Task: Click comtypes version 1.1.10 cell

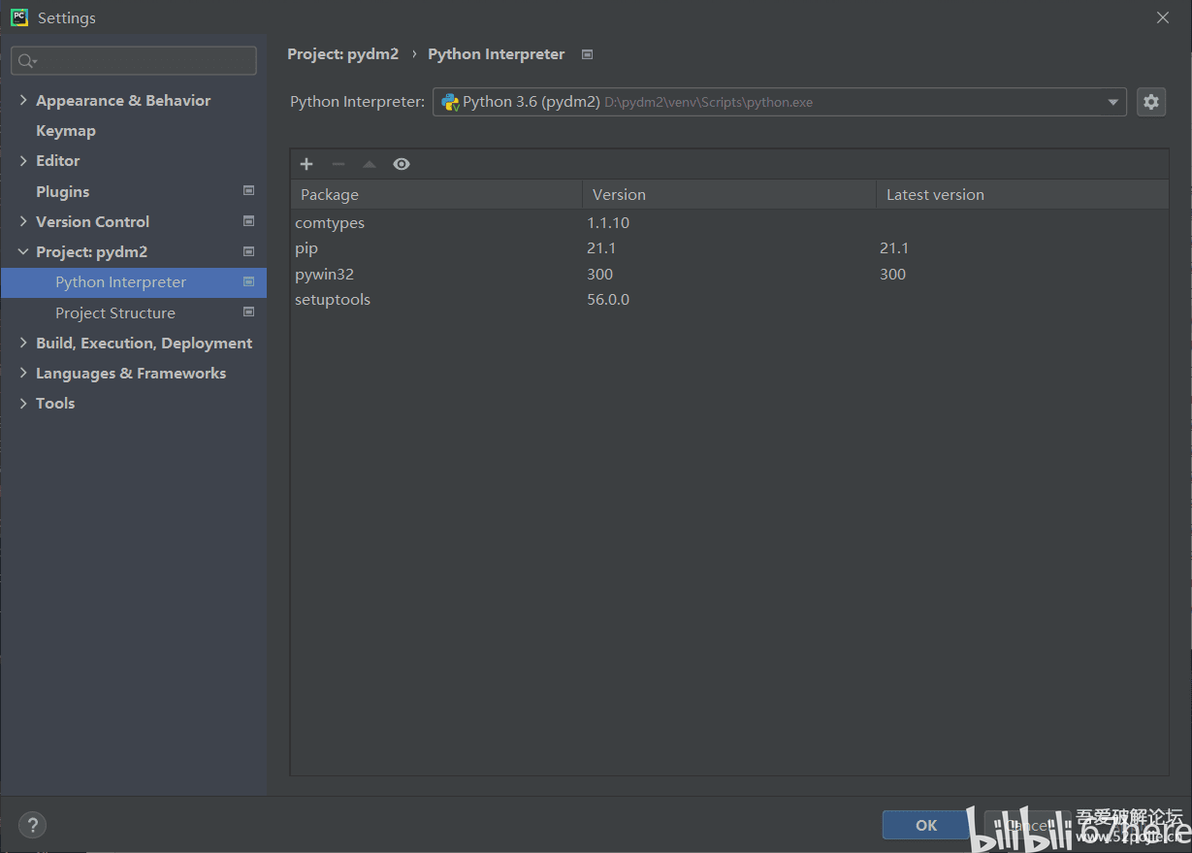Action: [x=608, y=223]
